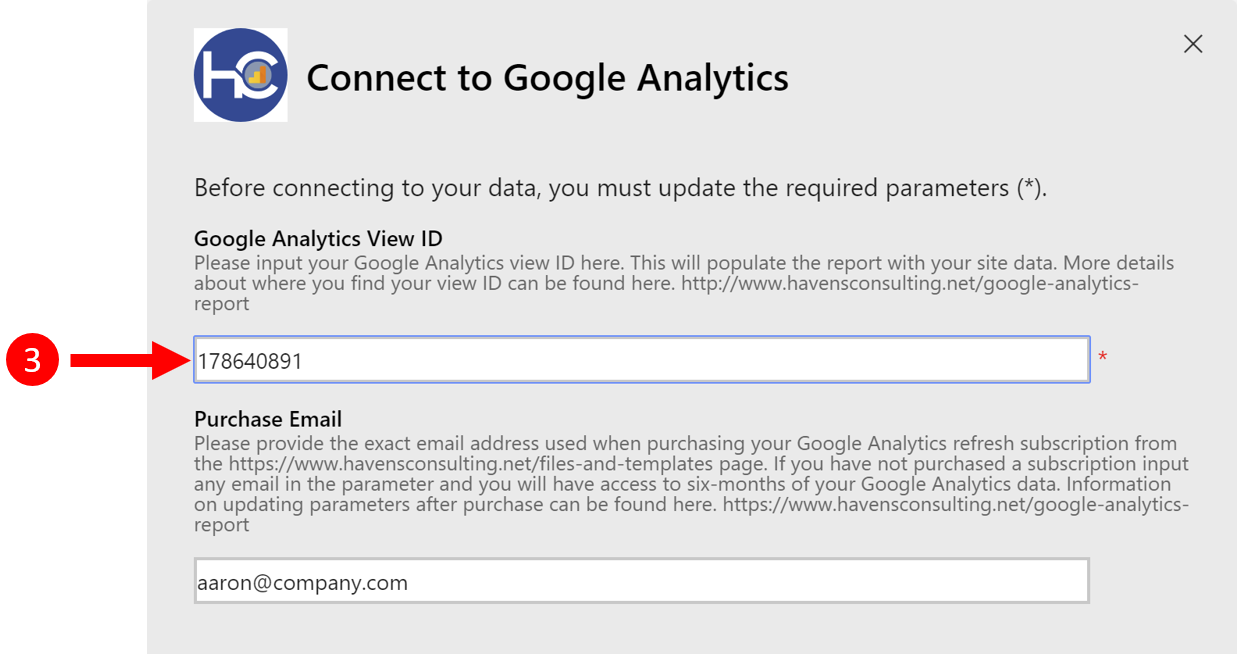
Task: Focus the Google Analytics View ID field
Action: click(640, 360)
